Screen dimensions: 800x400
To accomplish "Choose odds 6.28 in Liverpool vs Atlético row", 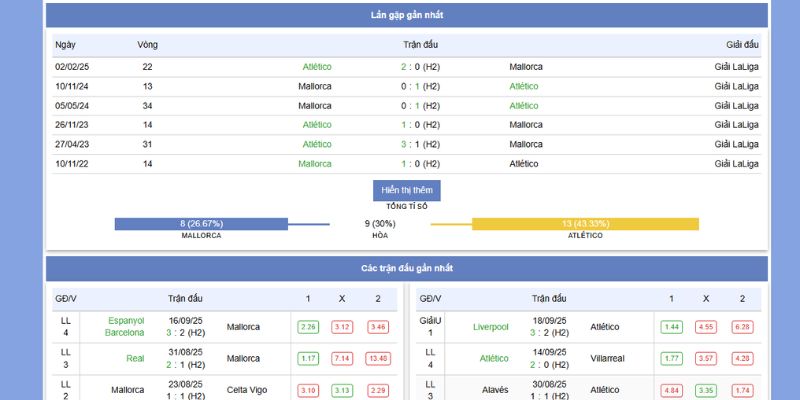I will (x=742, y=327).
